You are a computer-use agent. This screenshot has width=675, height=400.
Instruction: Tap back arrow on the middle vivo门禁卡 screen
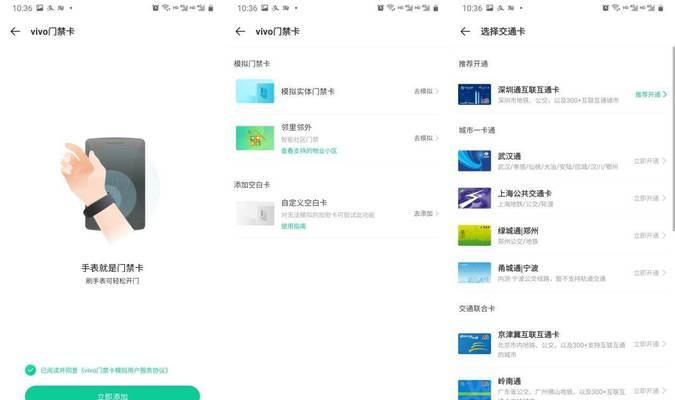click(x=240, y=31)
